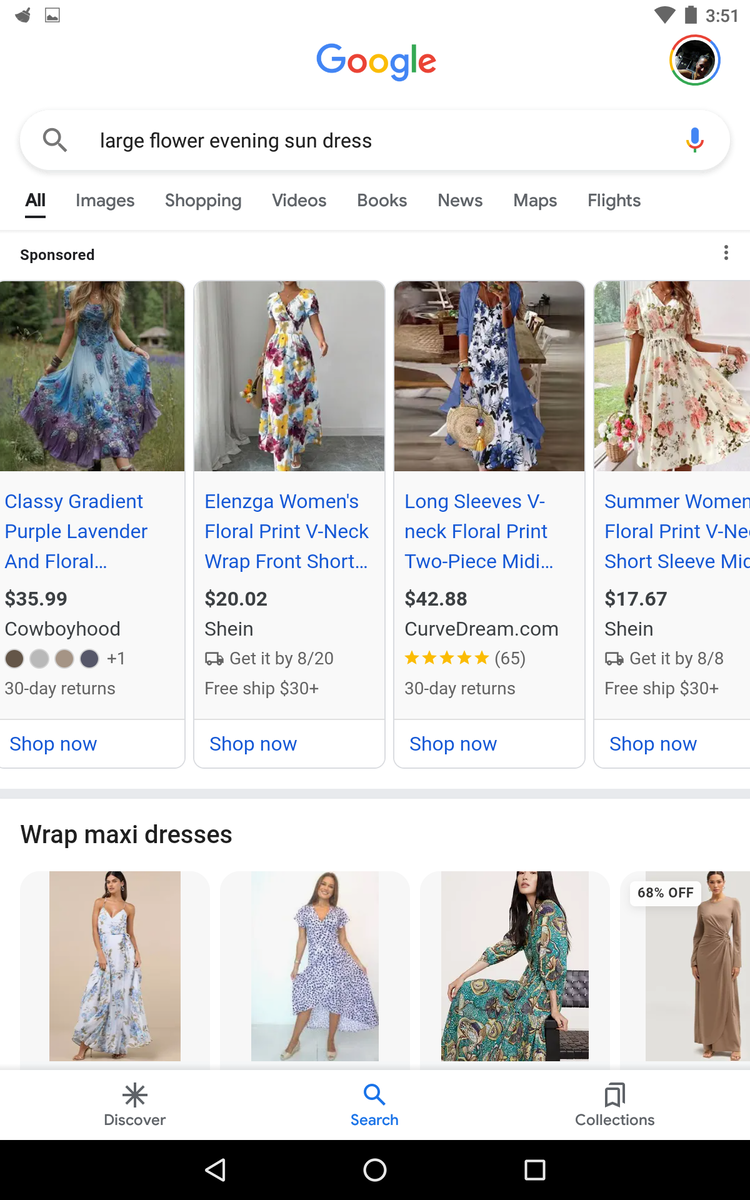Select the Flights tab
750x1200 pixels.
pos(614,201)
